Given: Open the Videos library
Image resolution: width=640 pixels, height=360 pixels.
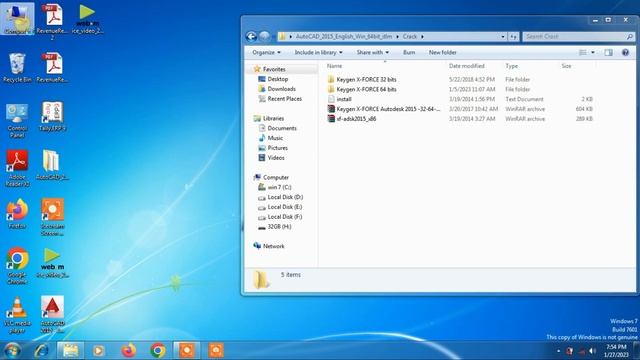Looking at the screenshot, I should (276, 158).
